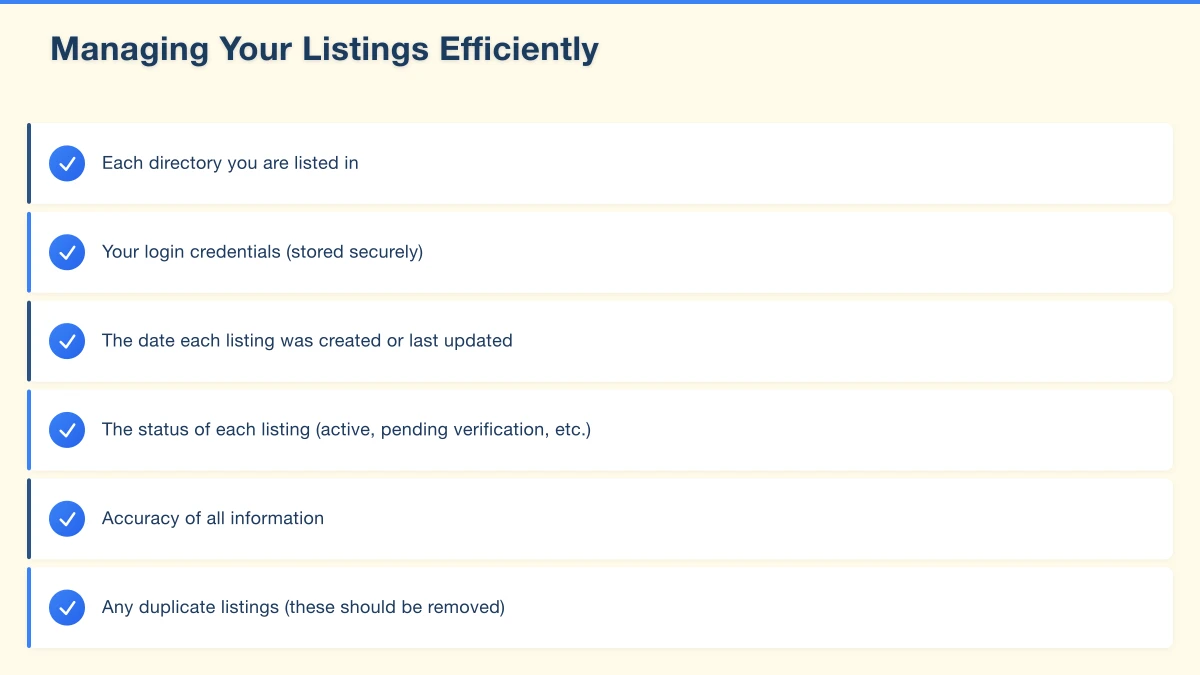The width and height of the screenshot is (1200, 675).
Task: Select the 'Your login credentials (stored securely)' text
Action: coord(262,252)
